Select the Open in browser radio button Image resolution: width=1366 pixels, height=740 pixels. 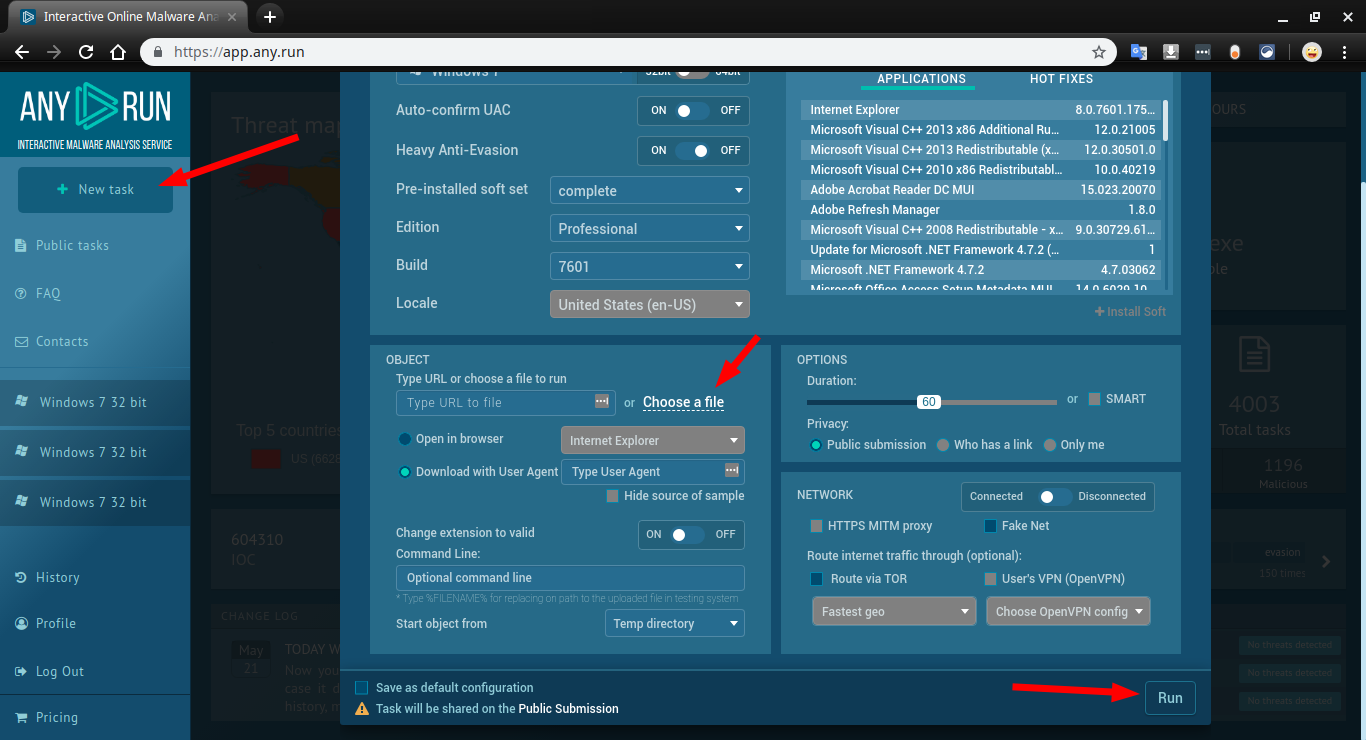tap(405, 439)
